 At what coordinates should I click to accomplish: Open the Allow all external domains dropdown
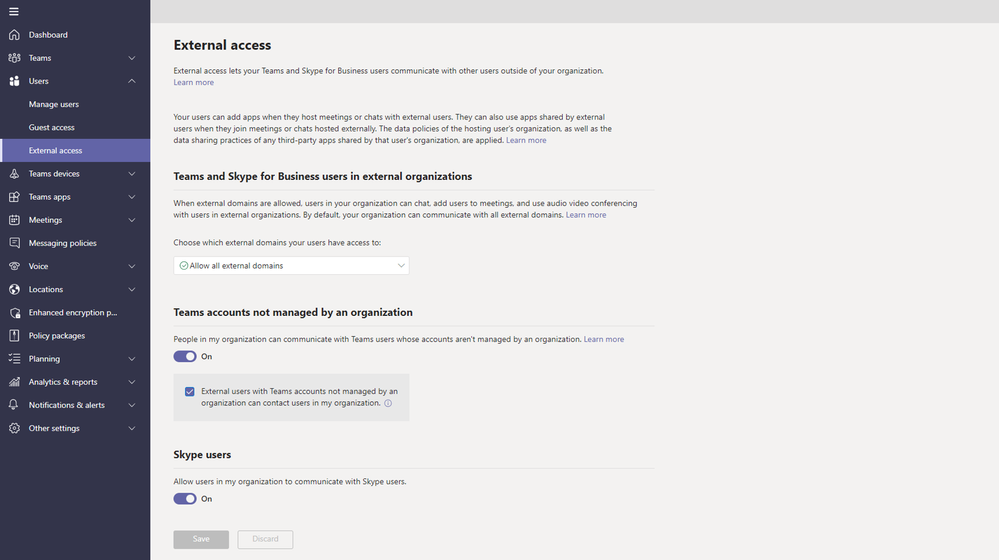point(291,266)
